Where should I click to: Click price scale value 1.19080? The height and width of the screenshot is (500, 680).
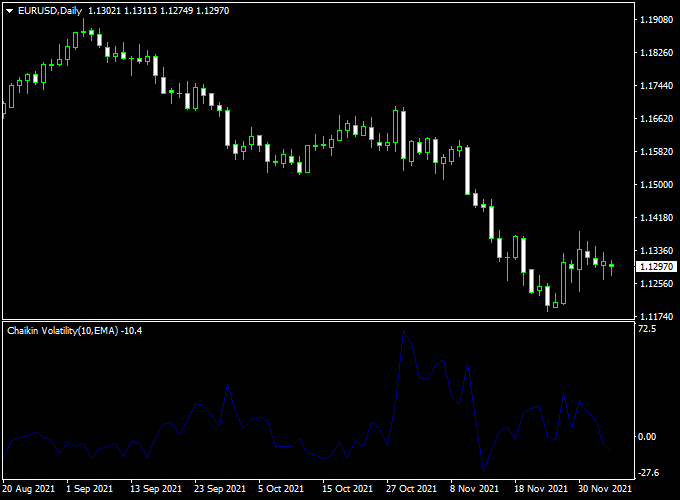click(x=657, y=20)
